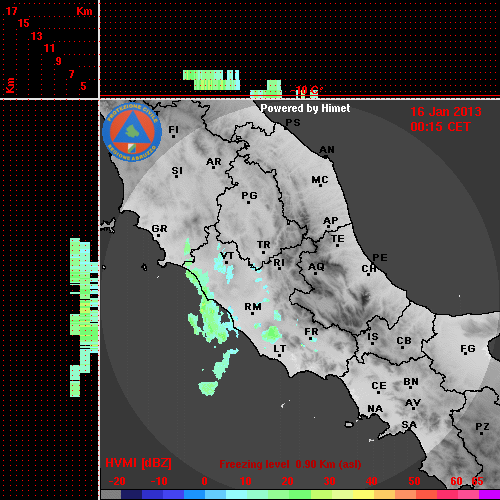Click the 7 km altitude tick label
Viewport: 500px width, 500px height.
(71, 74)
